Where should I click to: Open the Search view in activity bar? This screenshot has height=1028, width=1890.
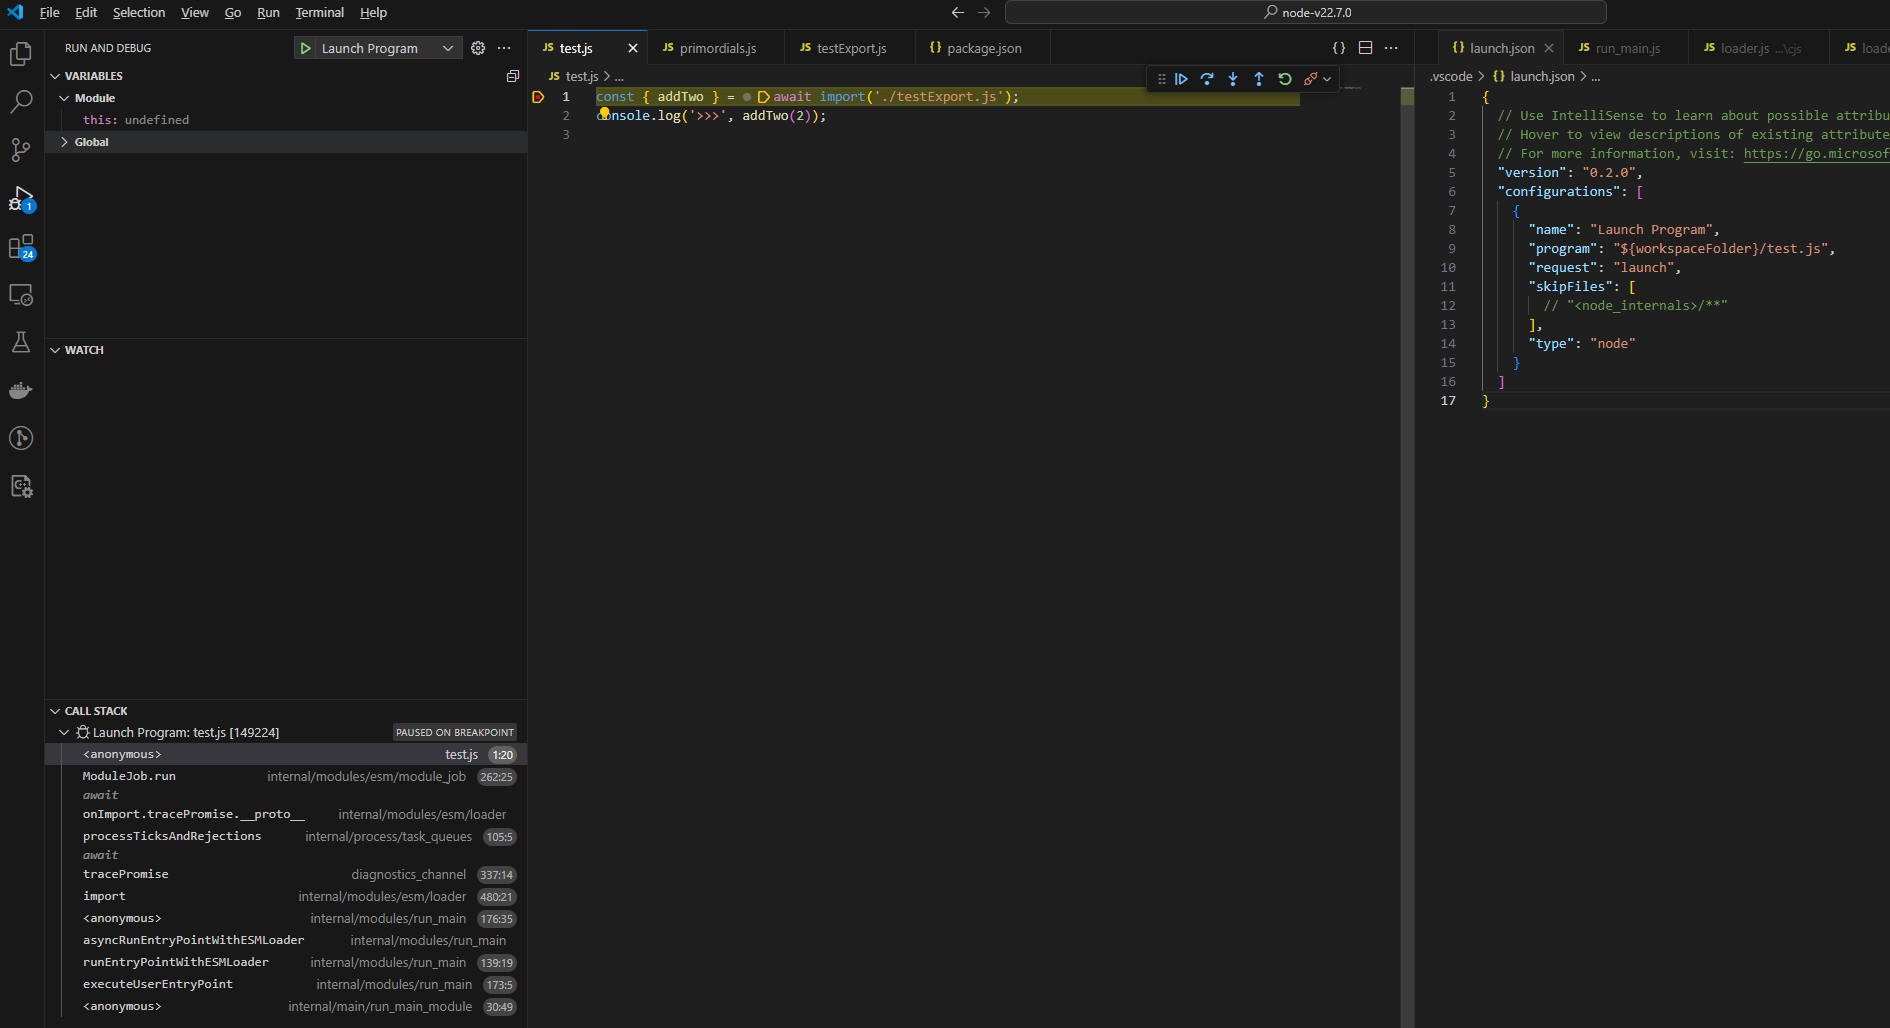21,102
